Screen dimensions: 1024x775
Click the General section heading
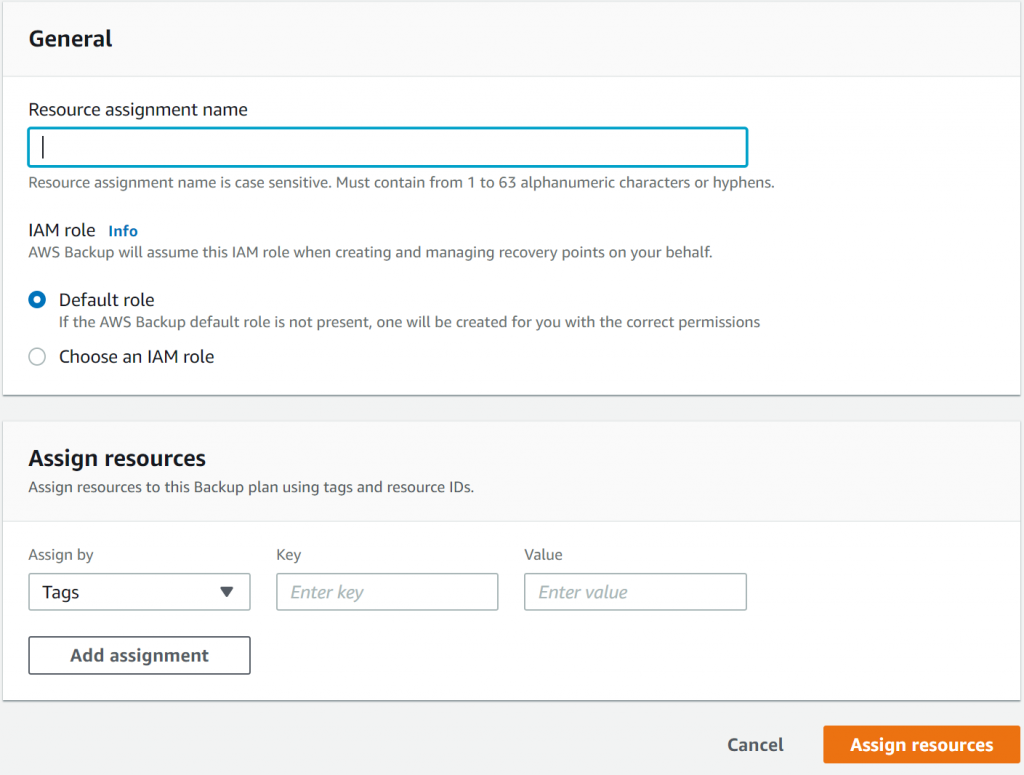click(x=71, y=39)
